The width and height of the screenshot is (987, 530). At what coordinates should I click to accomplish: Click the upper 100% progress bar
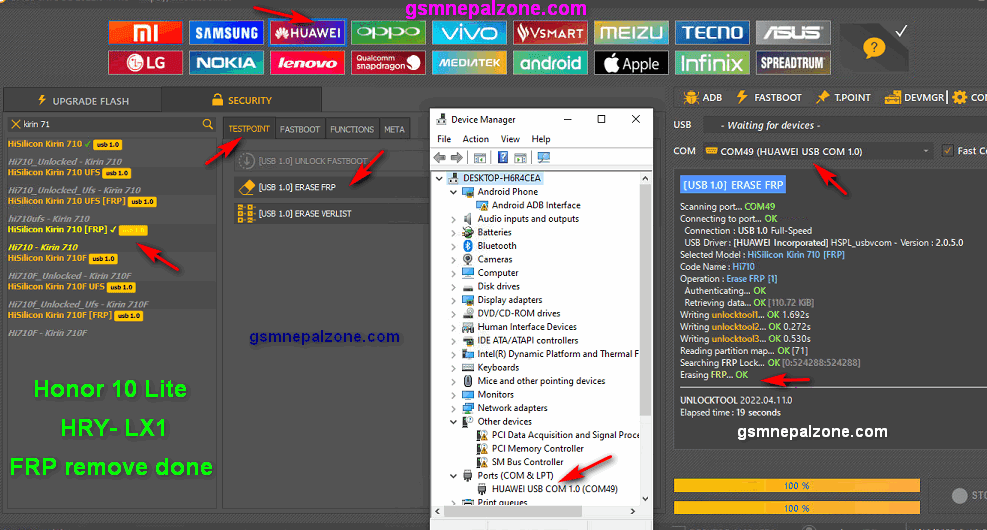tap(797, 486)
